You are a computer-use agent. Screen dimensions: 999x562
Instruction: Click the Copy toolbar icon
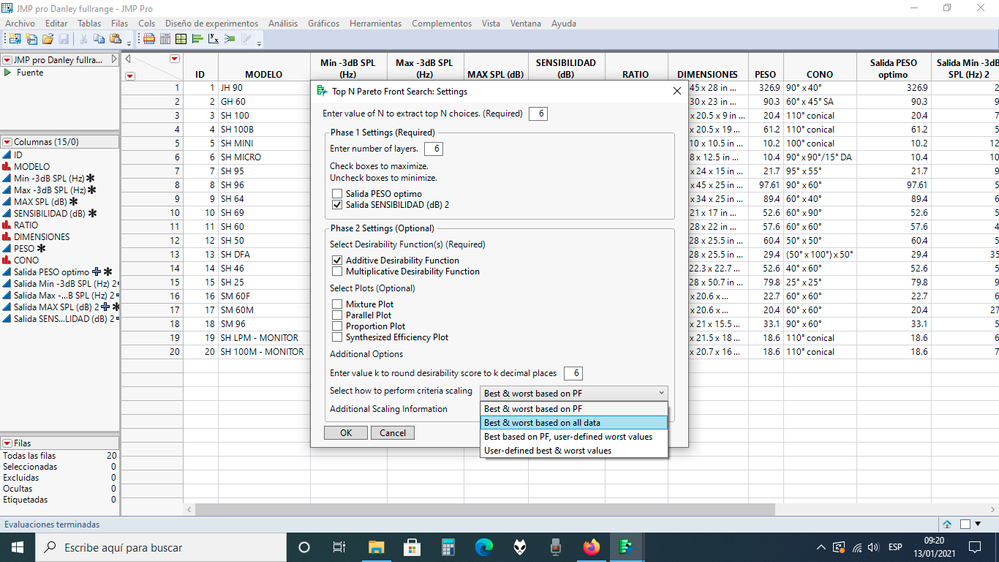coord(99,39)
